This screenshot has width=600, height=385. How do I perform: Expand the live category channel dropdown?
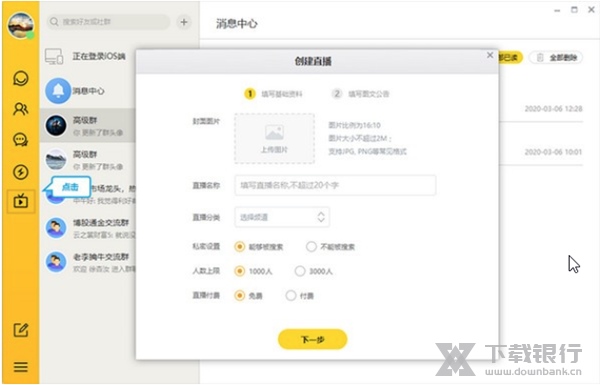pyautogui.click(x=282, y=217)
